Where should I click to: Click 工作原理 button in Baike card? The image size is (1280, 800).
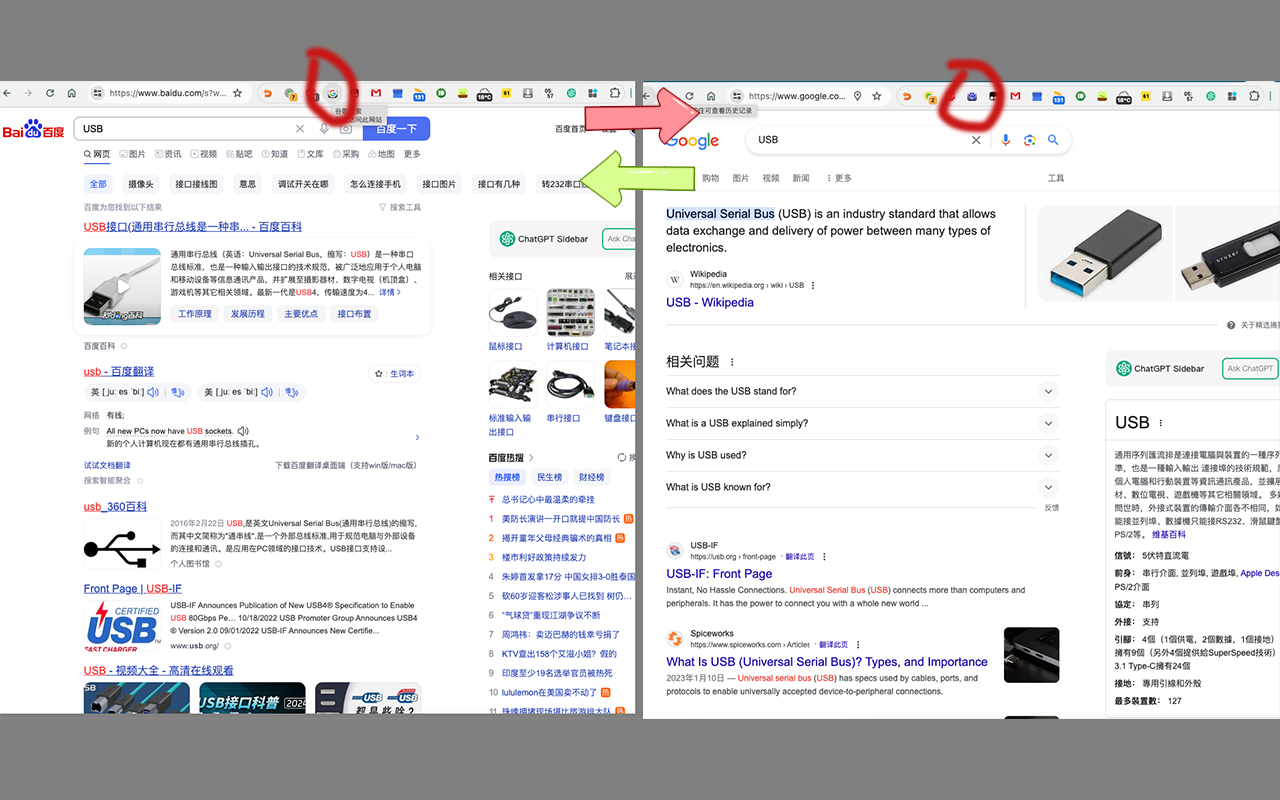tap(195, 314)
